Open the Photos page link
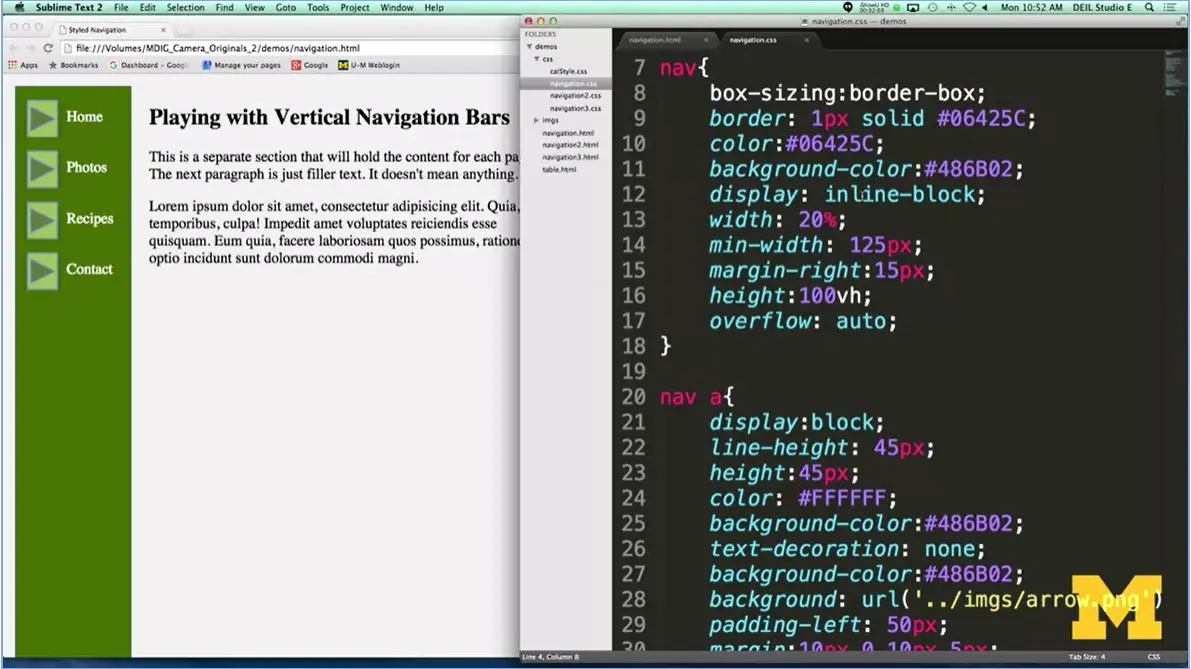The image size is (1191, 669). [87, 167]
